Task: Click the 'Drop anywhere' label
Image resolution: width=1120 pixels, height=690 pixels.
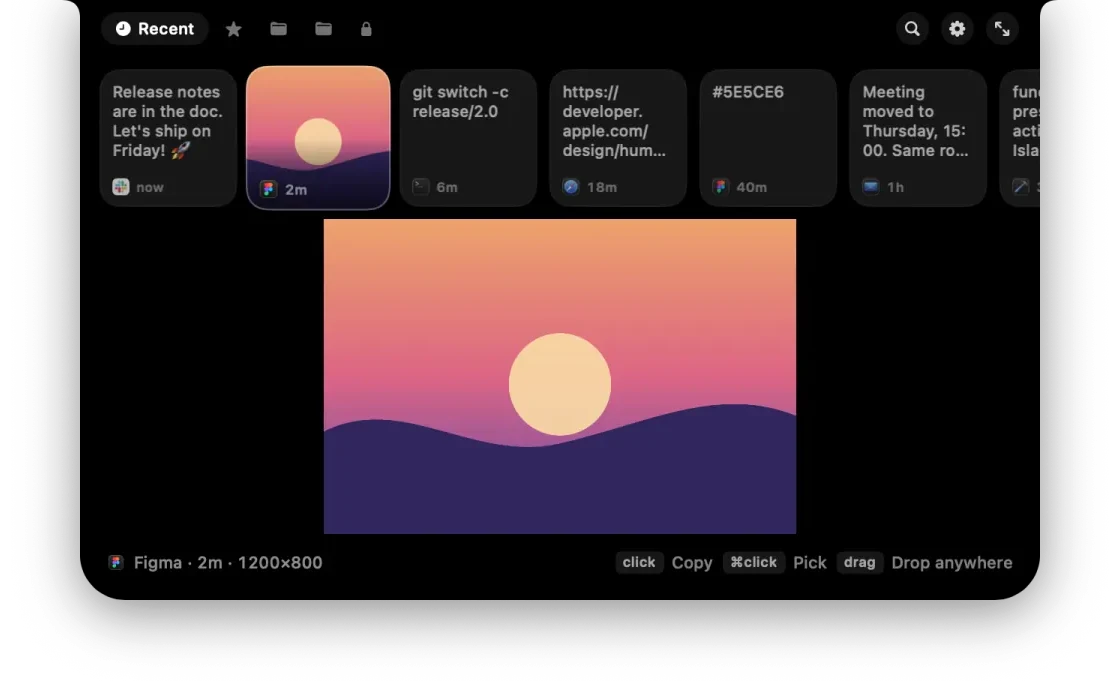Action: coord(952,563)
